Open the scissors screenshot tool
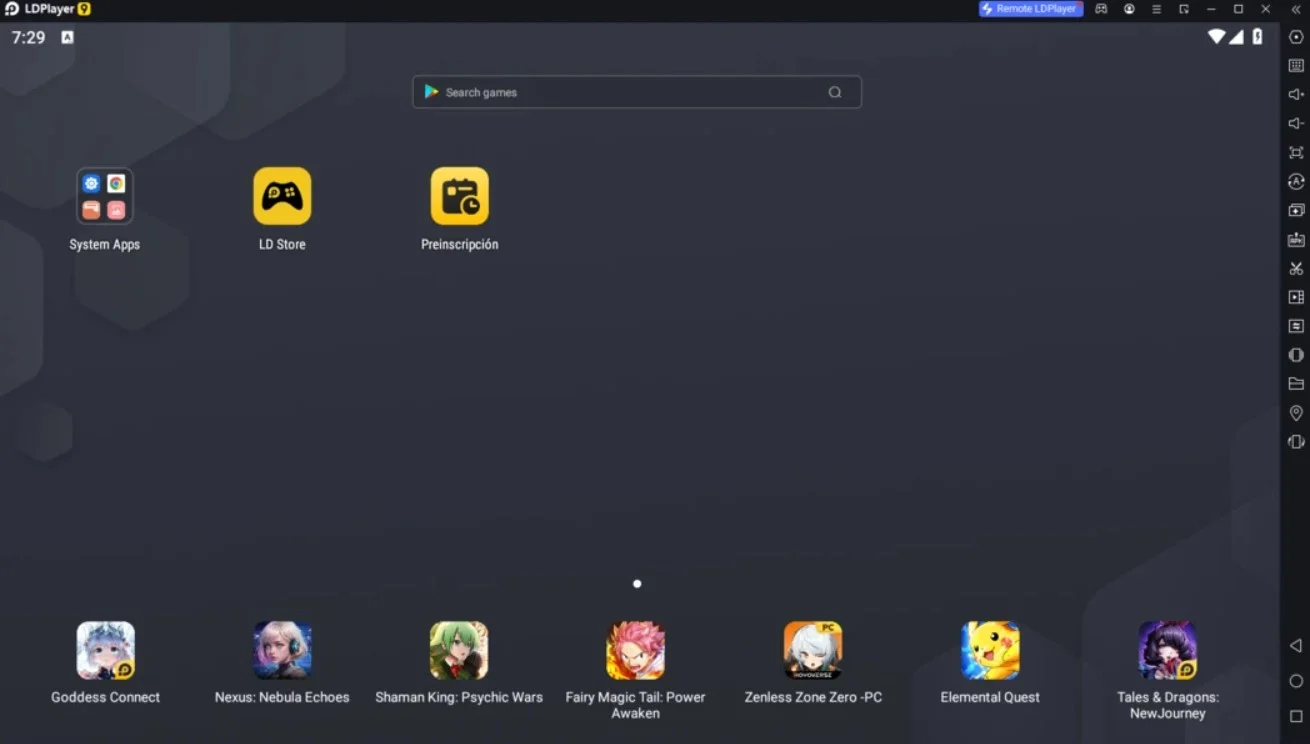1310x744 pixels. (x=1296, y=268)
